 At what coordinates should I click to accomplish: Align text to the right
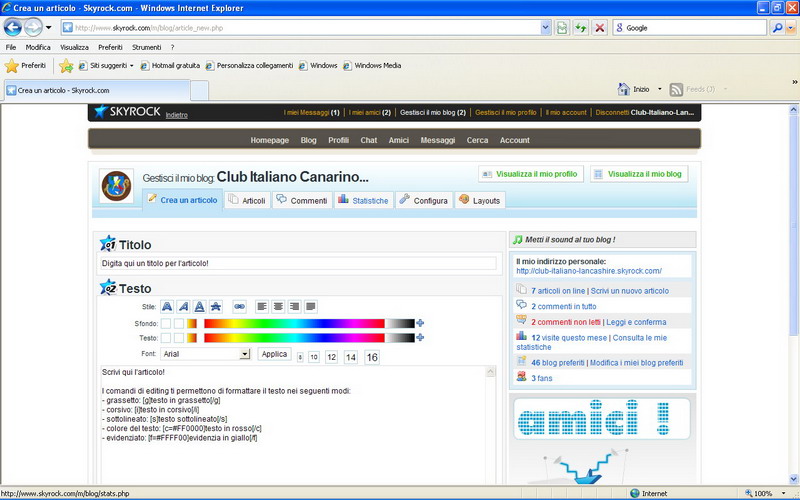294,307
